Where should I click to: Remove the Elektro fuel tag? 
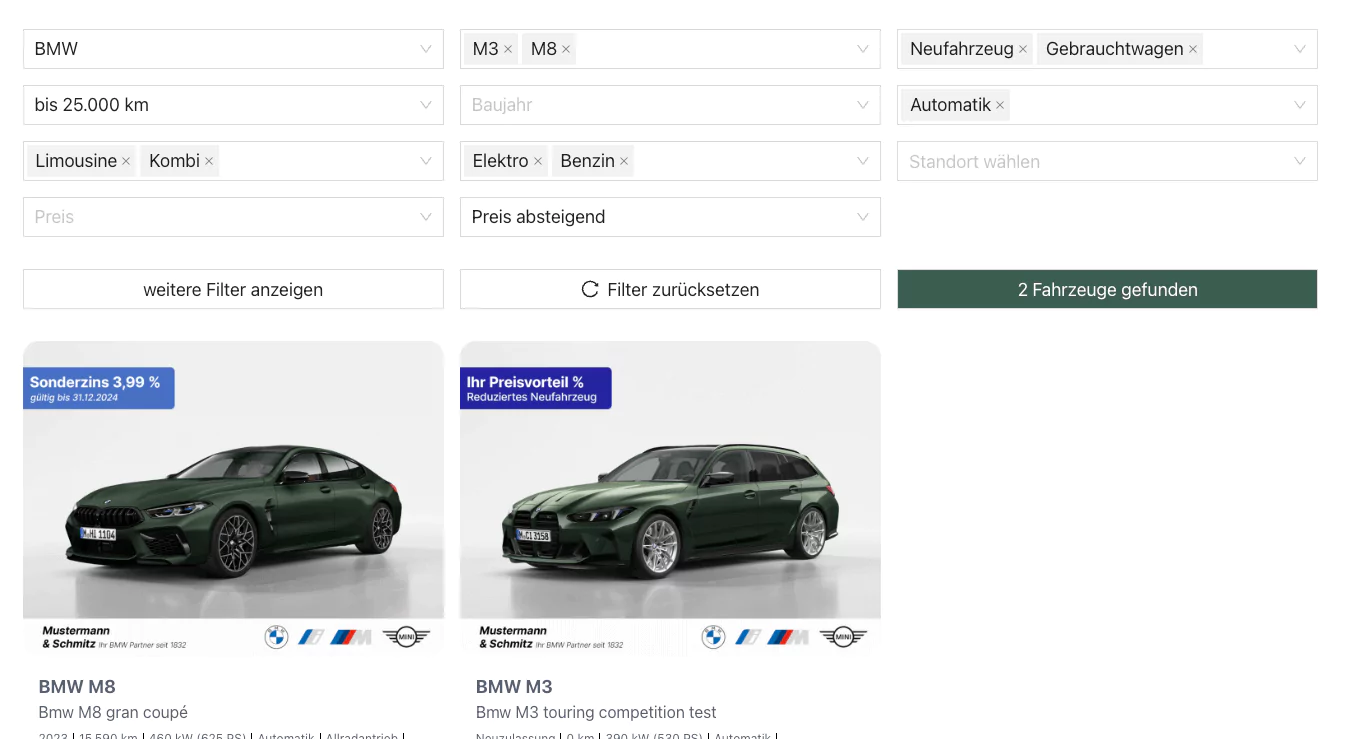538,161
